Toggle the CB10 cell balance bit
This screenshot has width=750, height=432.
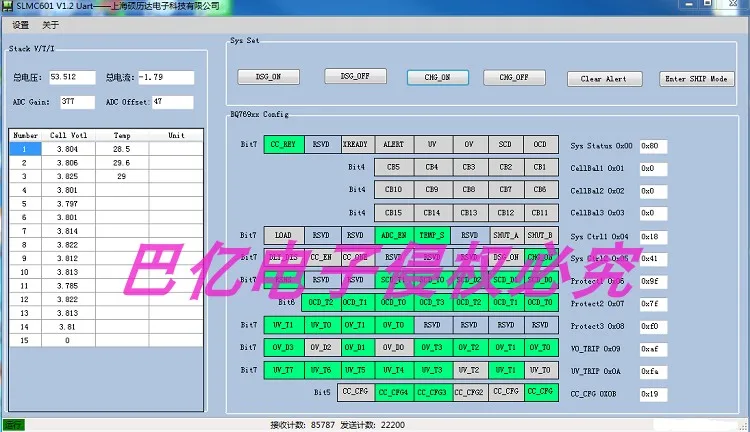tap(394, 189)
